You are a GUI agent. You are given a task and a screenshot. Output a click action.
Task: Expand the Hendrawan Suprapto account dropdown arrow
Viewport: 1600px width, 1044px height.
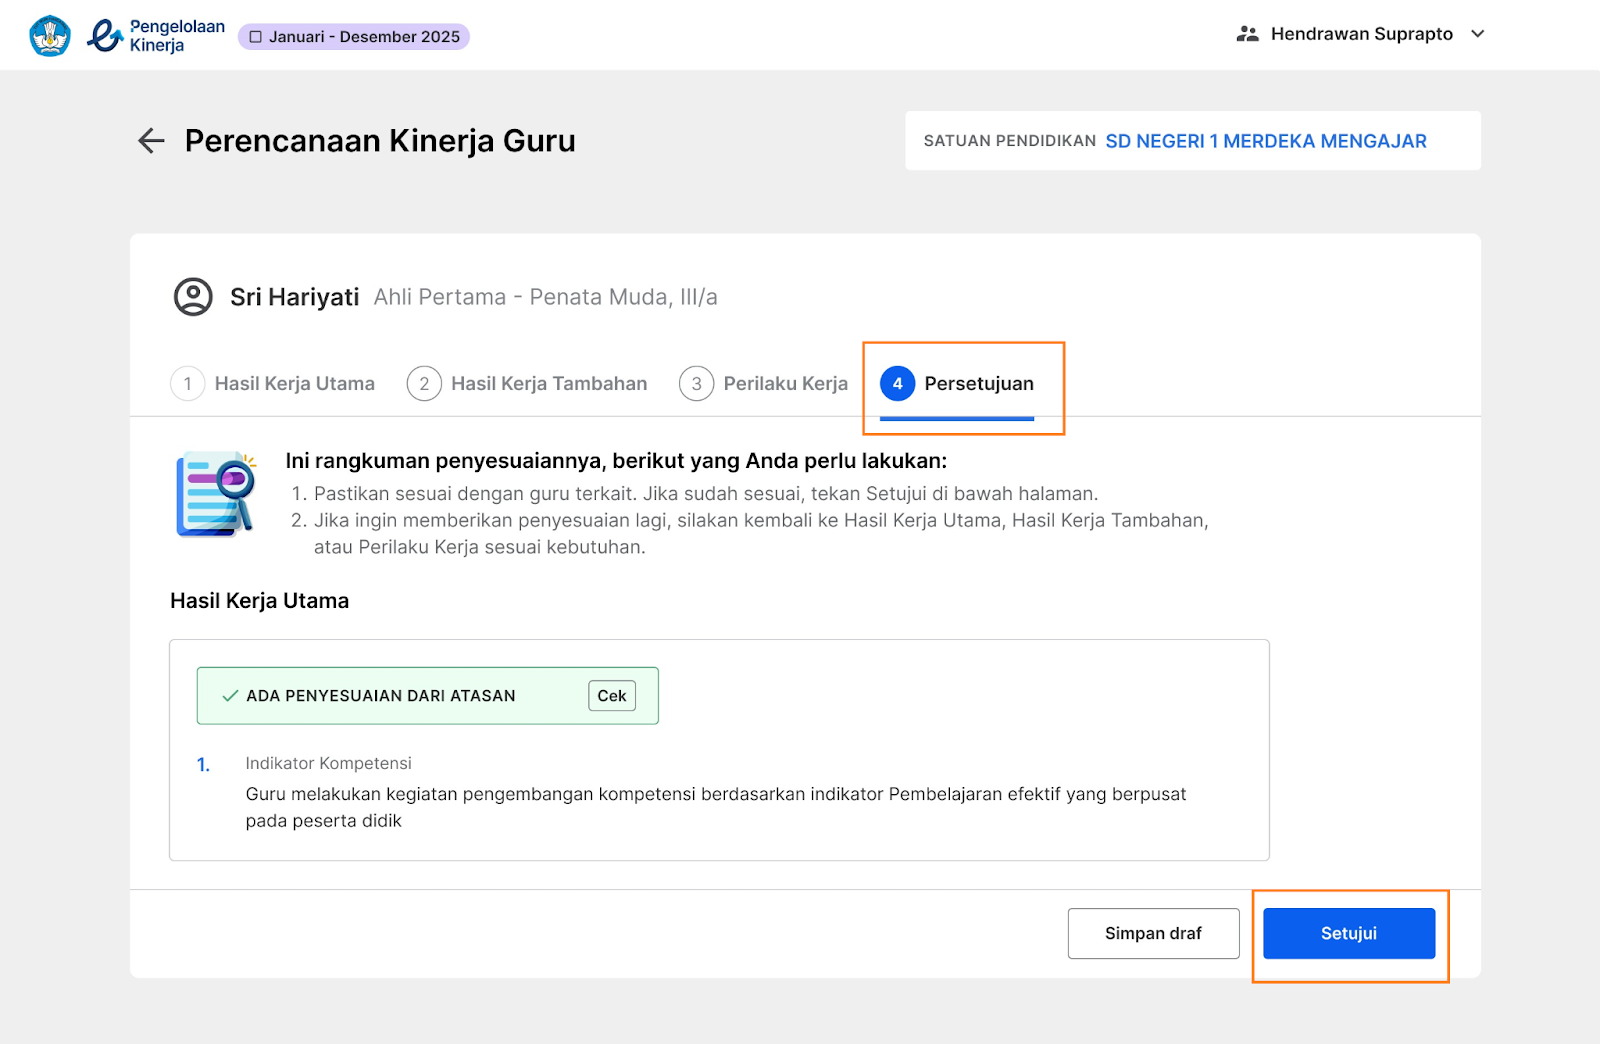tap(1478, 34)
